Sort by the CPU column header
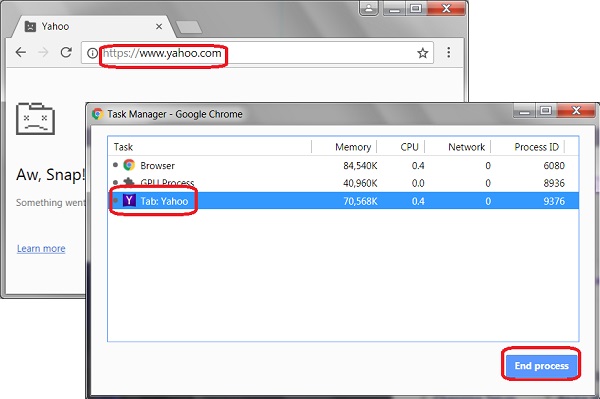This screenshot has width=600, height=399. point(401,147)
